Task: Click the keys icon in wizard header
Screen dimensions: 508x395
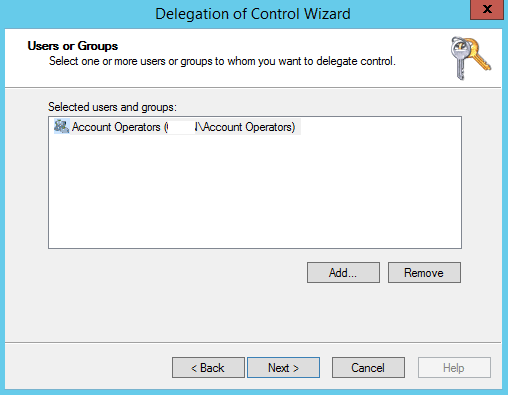Action: click(471, 58)
